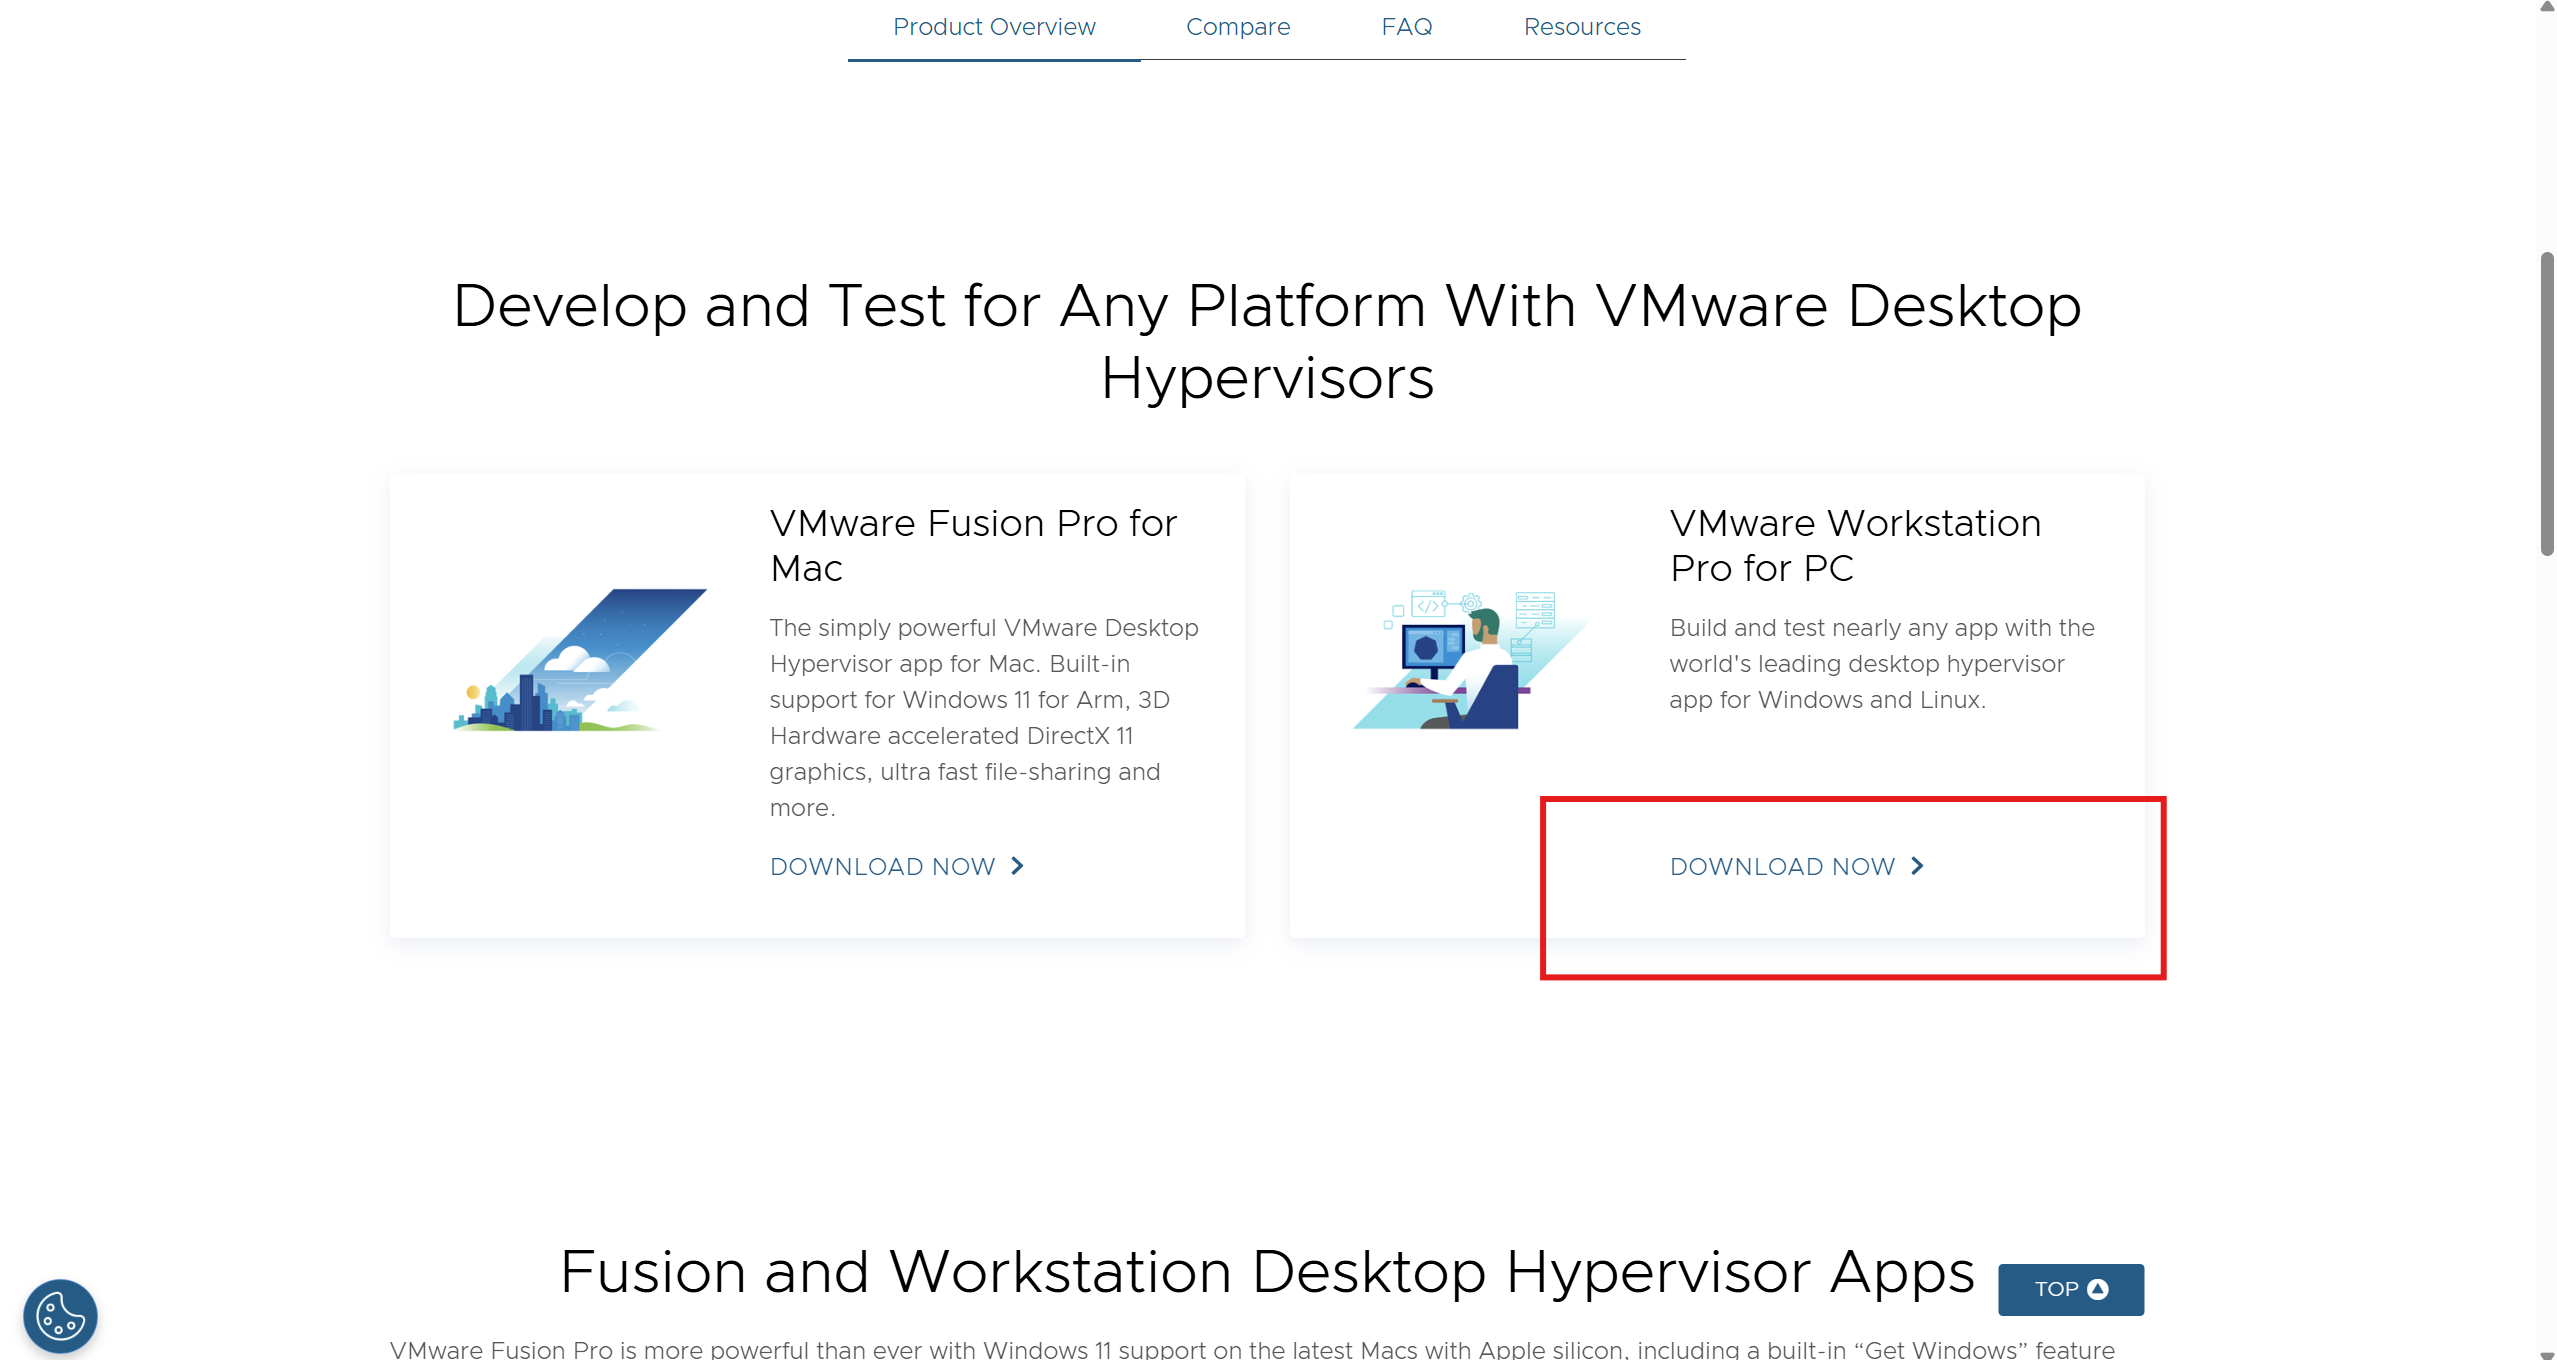
Task: Switch to the Product Overview tab
Action: 994,27
